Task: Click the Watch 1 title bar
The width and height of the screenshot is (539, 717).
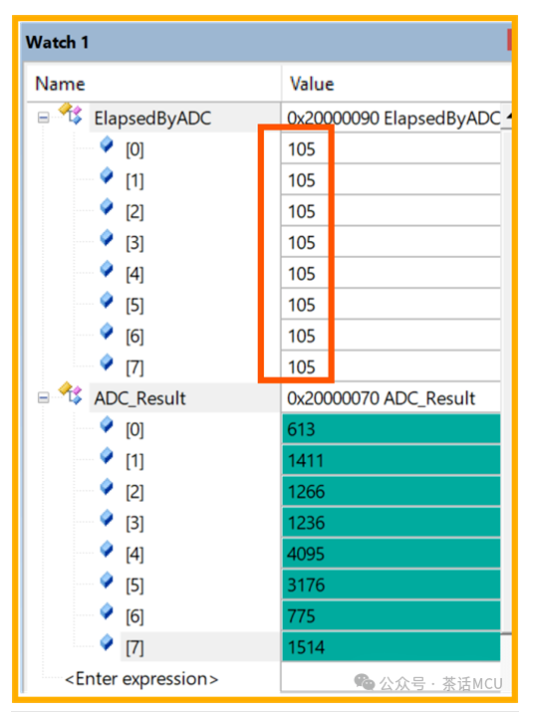Action: [267, 42]
